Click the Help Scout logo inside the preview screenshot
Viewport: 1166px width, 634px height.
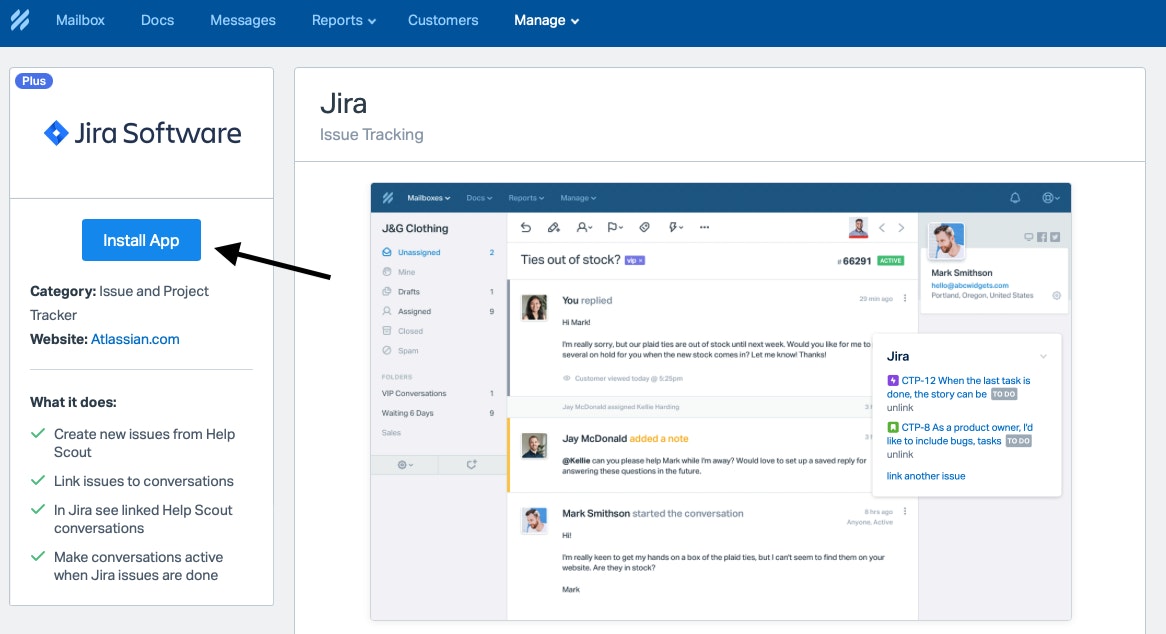tap(387, 198)
